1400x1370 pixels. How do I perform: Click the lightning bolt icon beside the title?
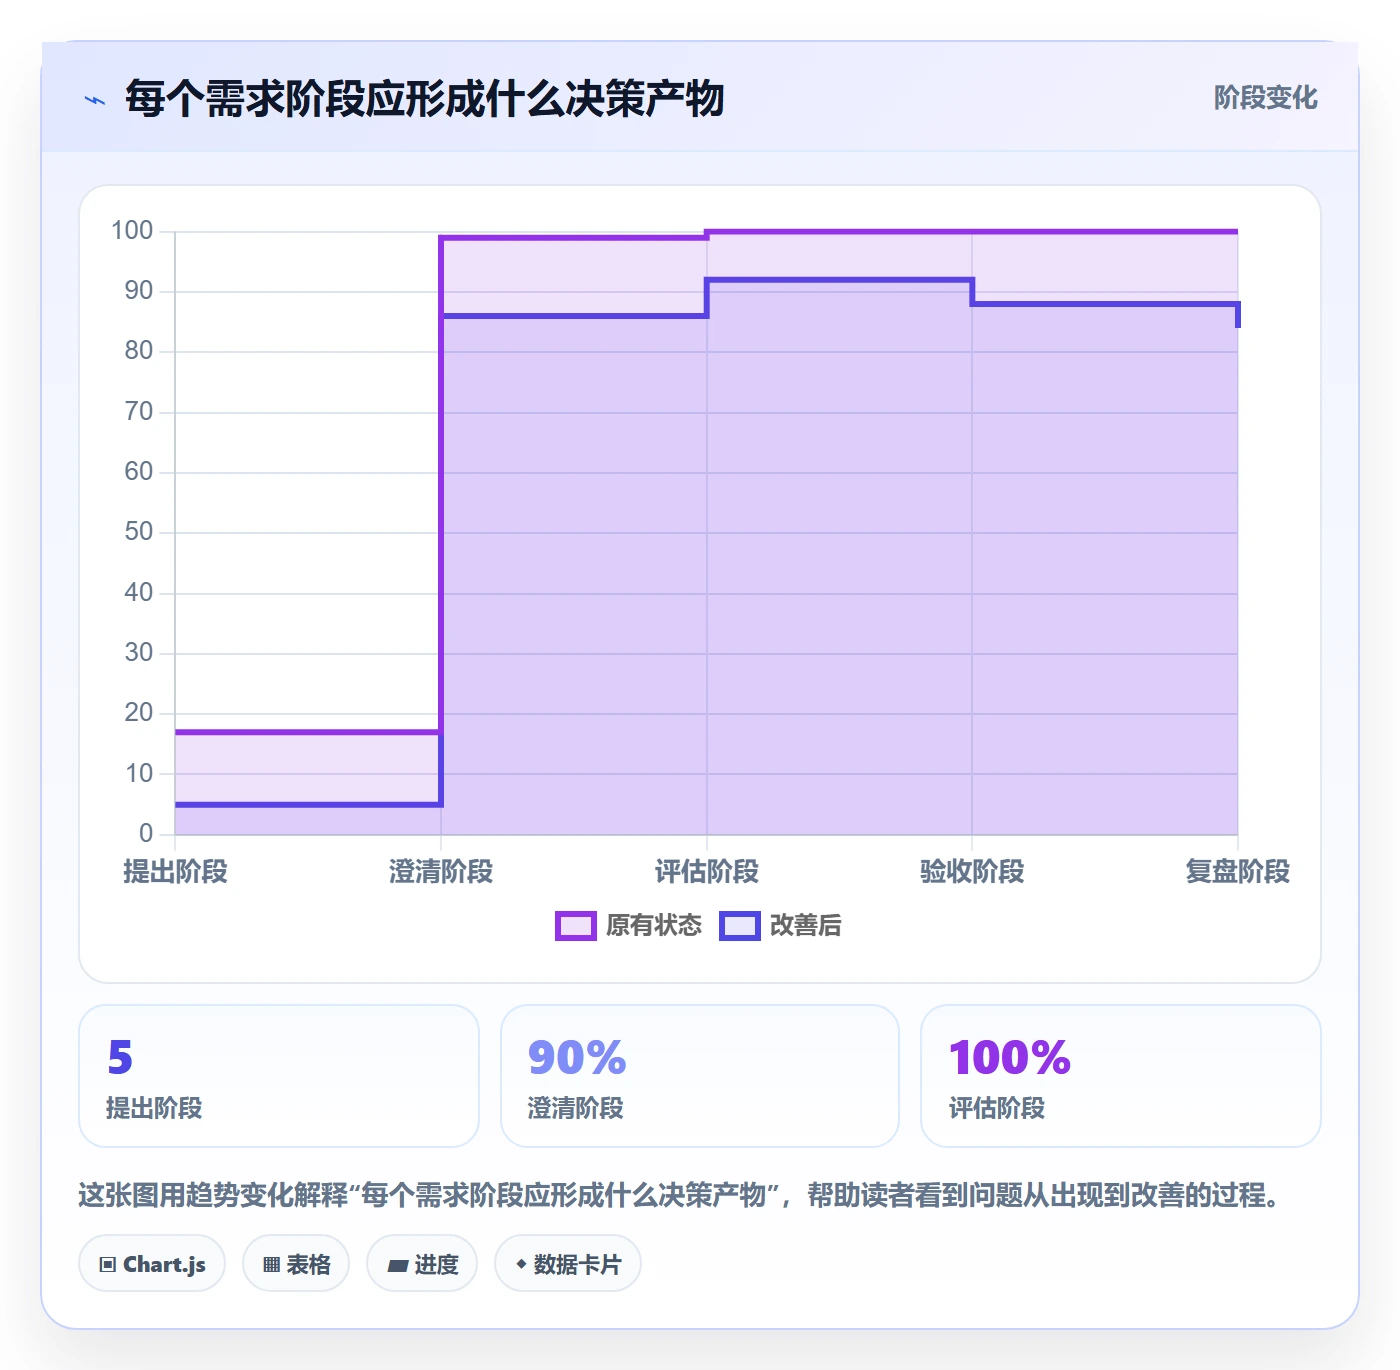95,100
